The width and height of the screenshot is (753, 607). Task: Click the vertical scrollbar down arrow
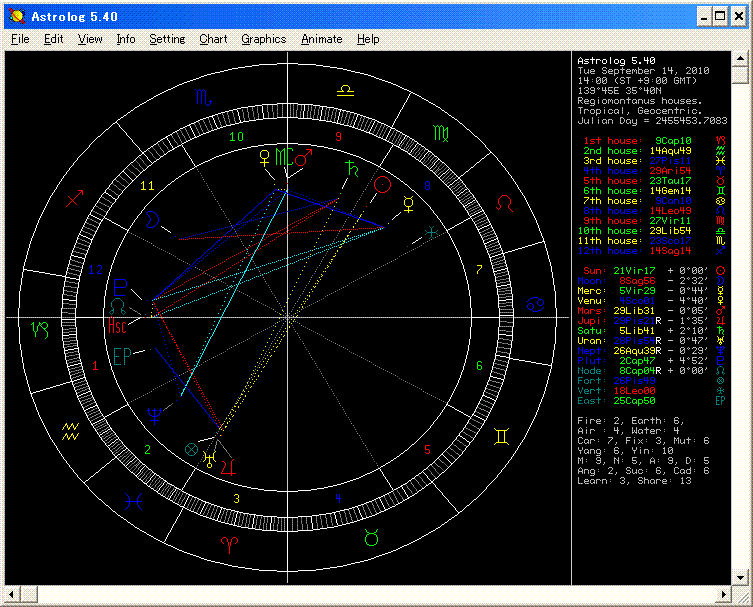[739, 577]
